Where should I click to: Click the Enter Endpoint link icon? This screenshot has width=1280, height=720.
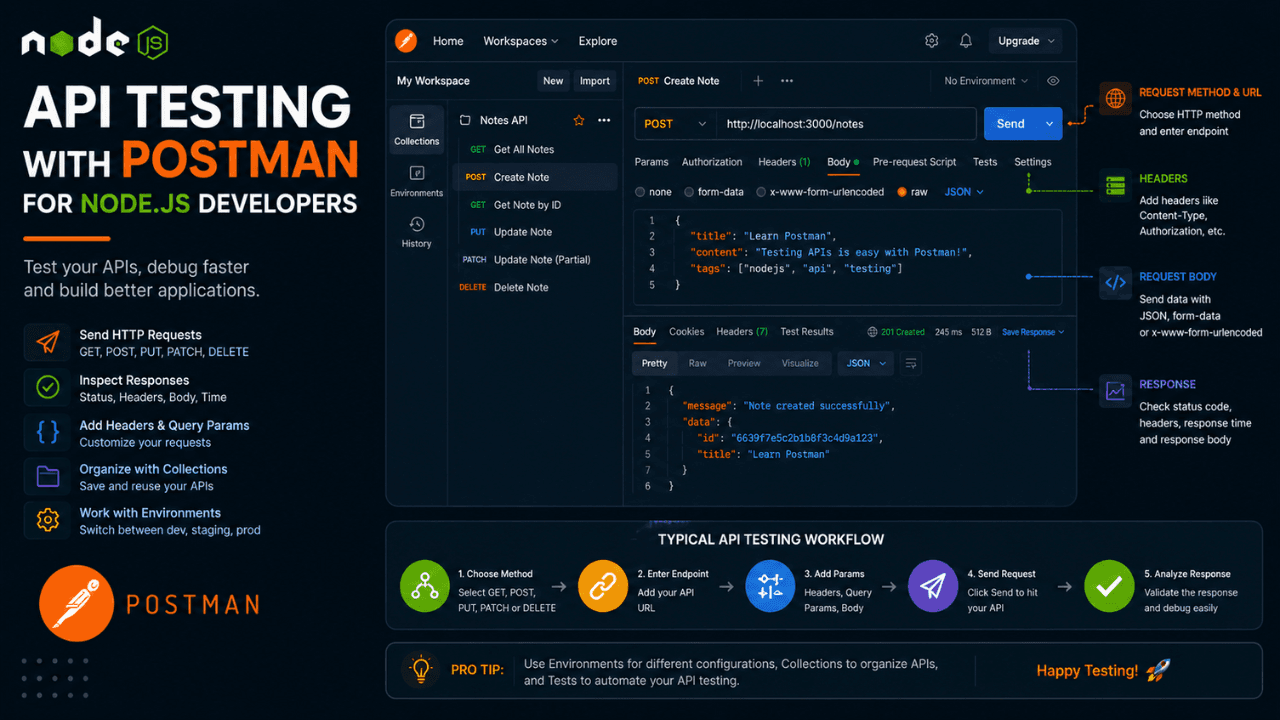[x=602, y=586]
